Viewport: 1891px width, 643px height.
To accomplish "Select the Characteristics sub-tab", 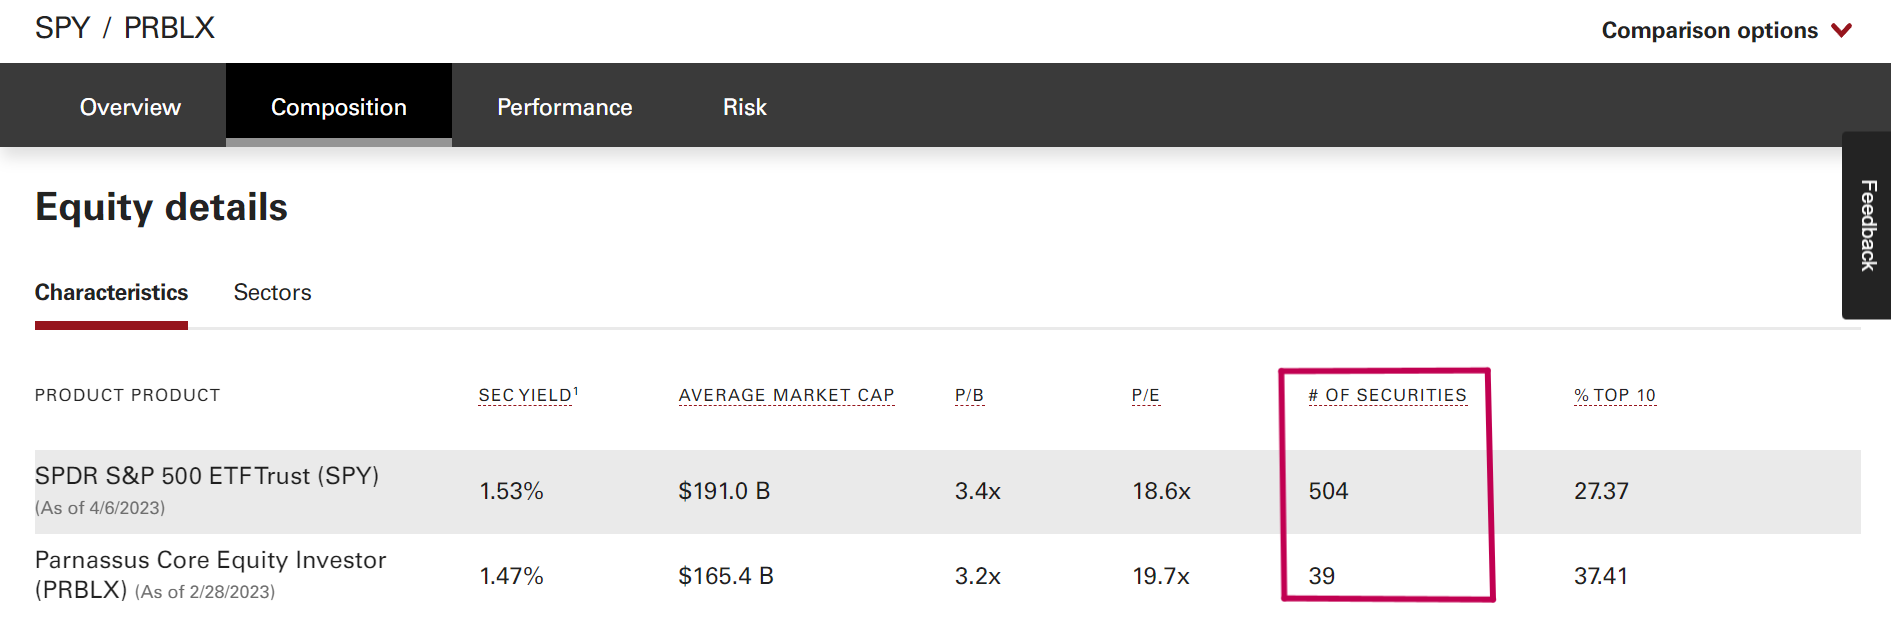I will tap(111, 292).
